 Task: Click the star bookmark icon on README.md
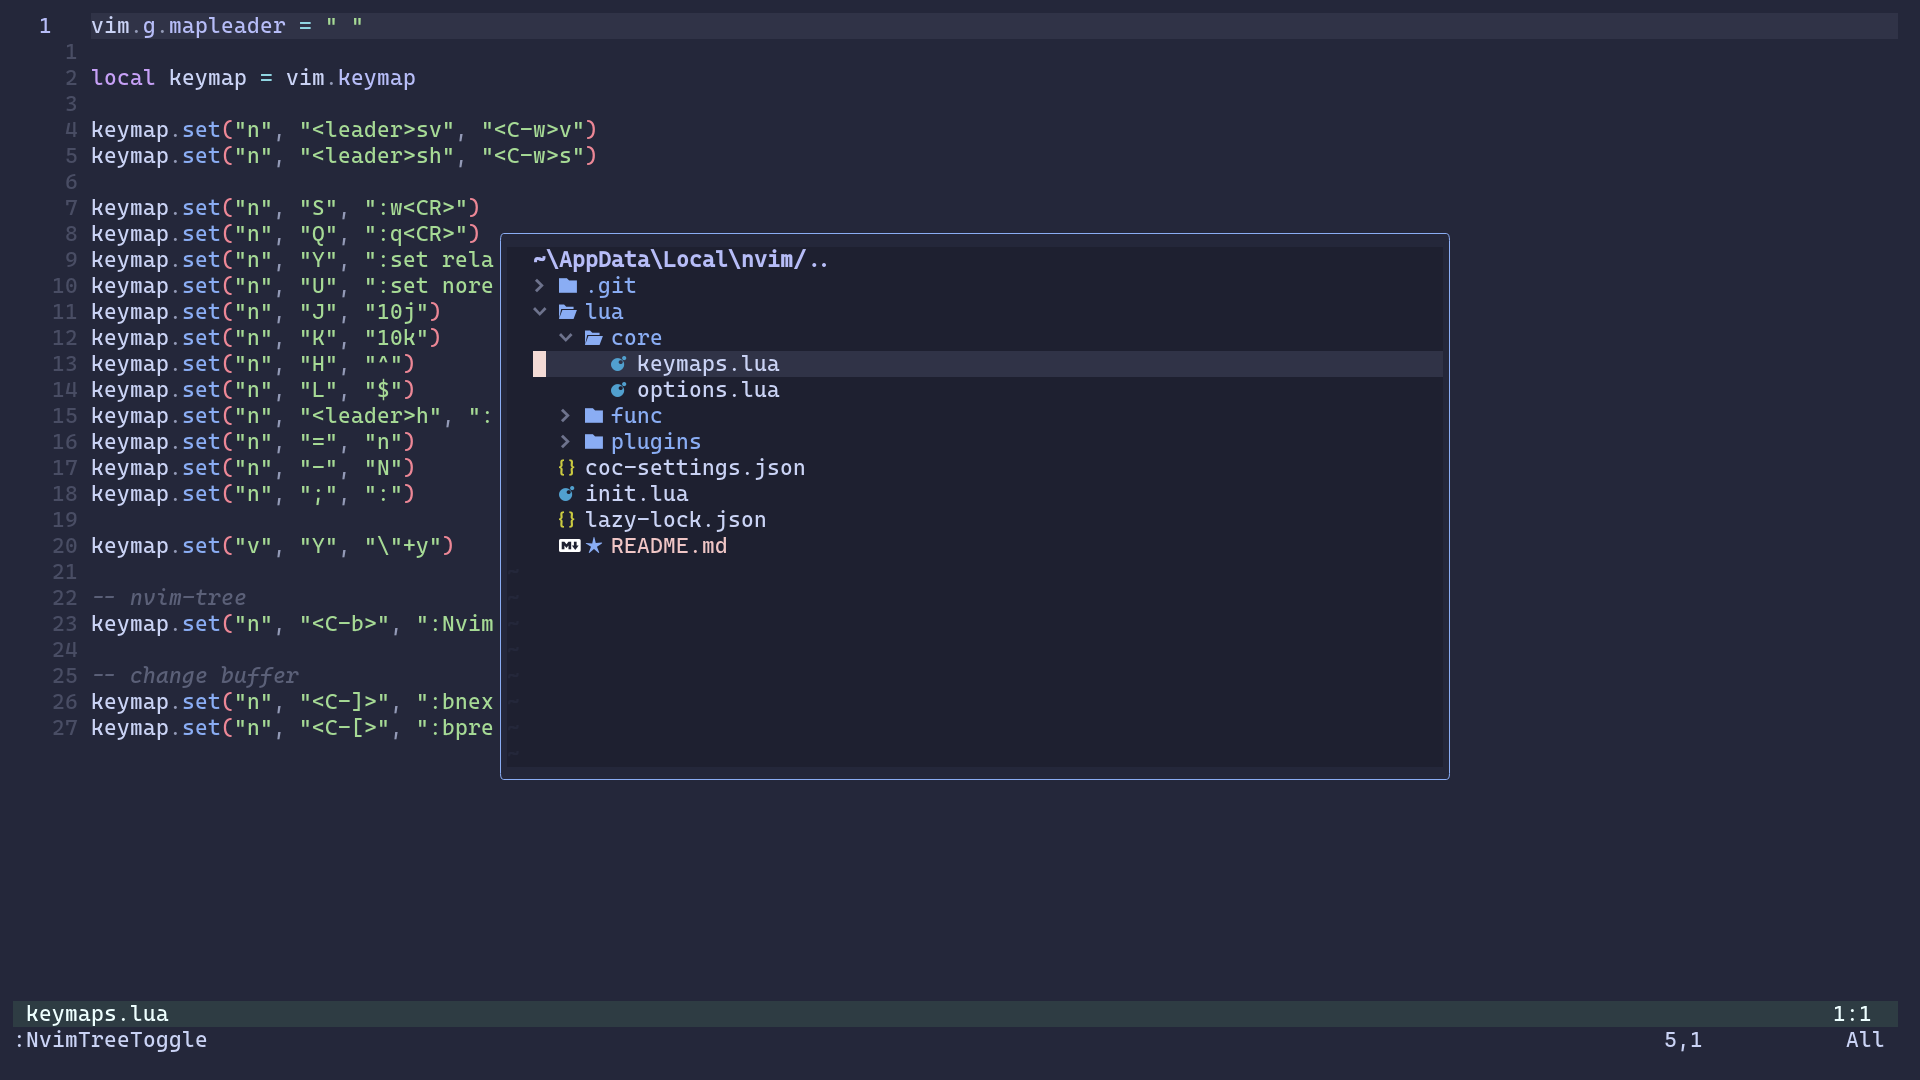tap(593, 546)
